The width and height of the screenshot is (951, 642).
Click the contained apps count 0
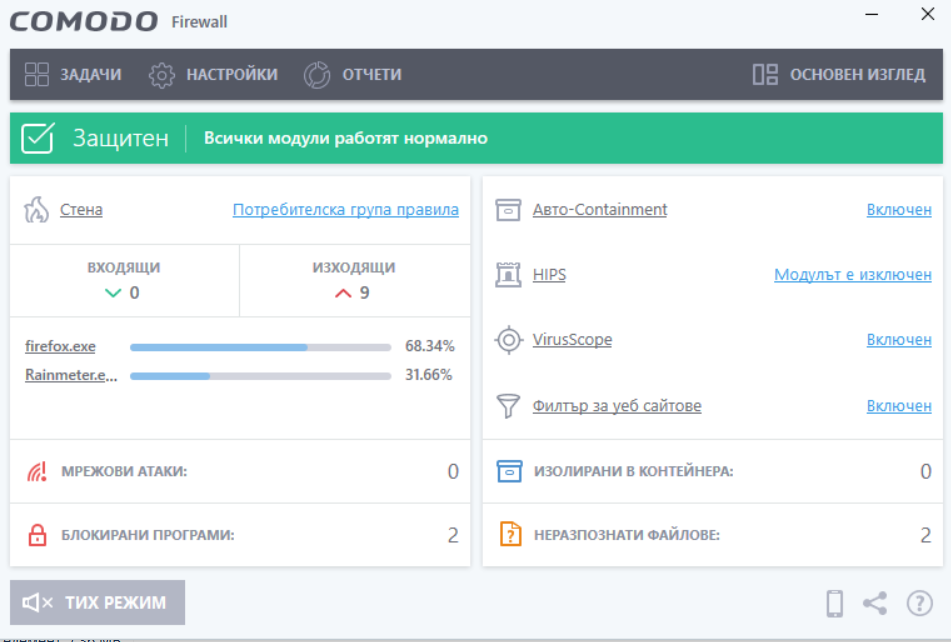coord(926,472)
